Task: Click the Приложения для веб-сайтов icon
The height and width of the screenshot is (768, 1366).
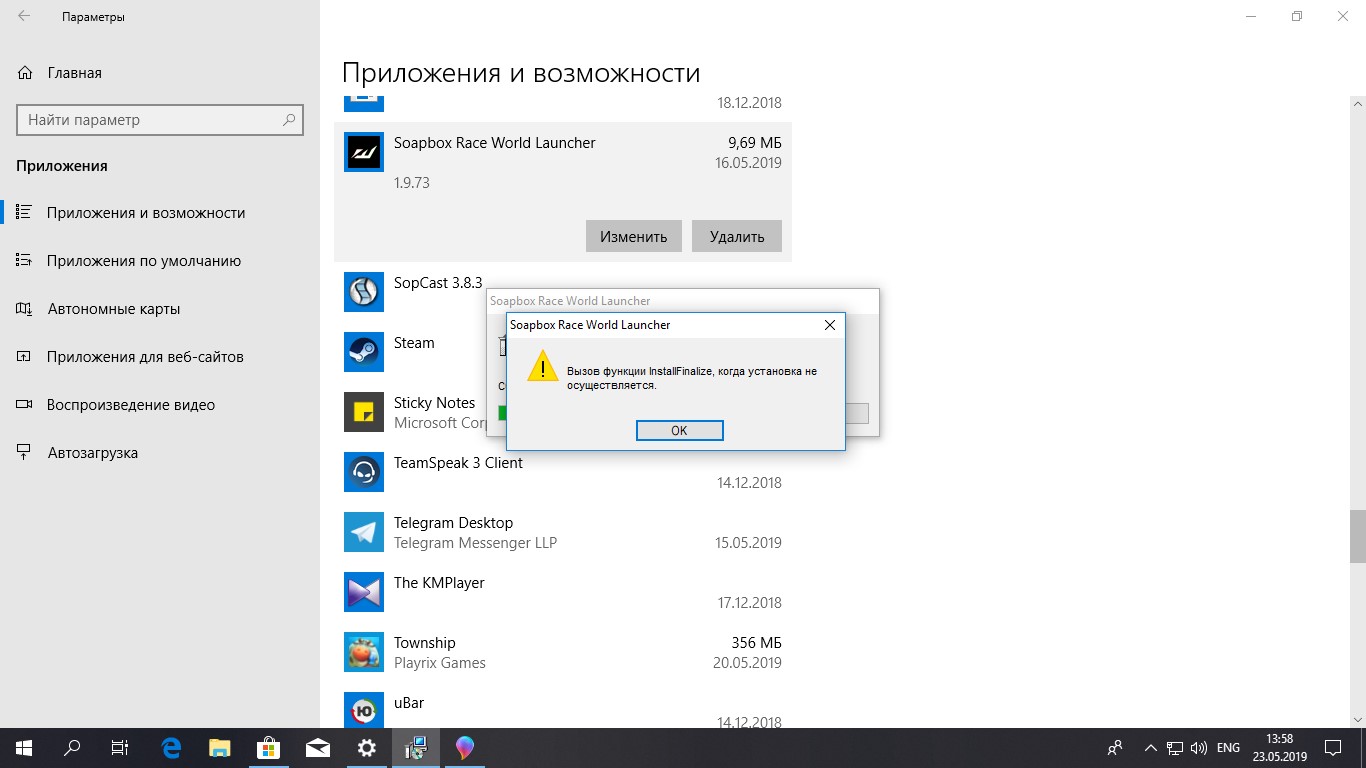Action: click(25, 357)
